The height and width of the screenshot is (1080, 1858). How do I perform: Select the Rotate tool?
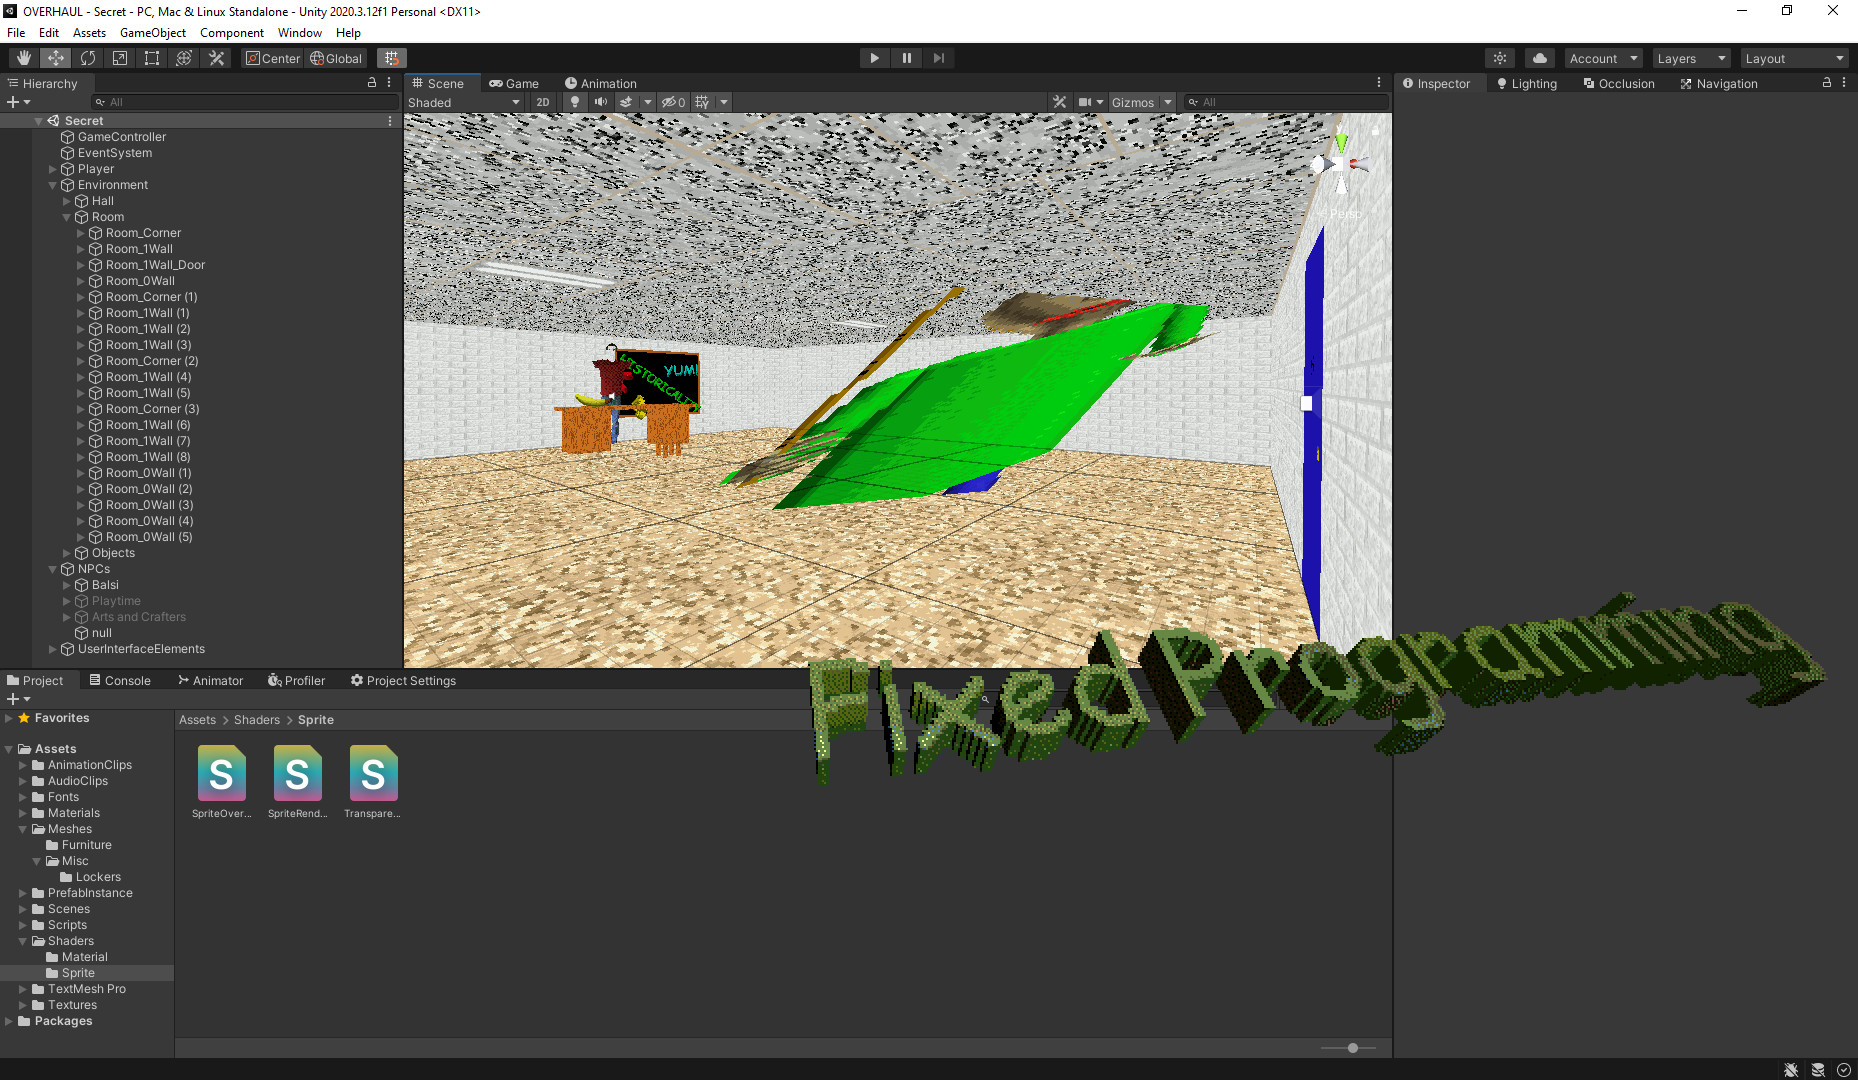(88, 57)
